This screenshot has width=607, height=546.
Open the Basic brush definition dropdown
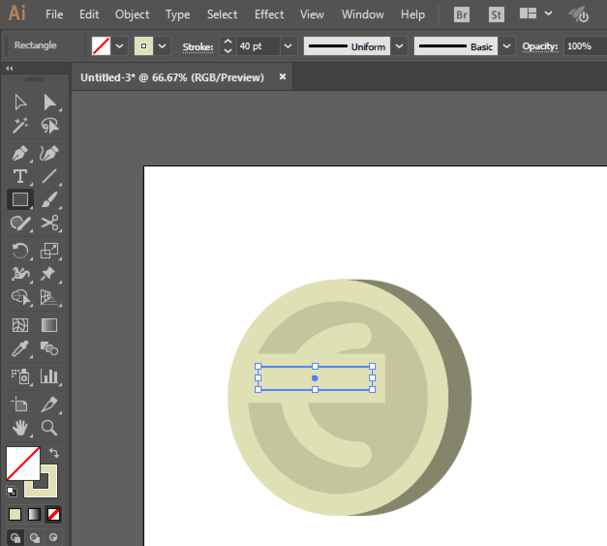coord(506,47)
